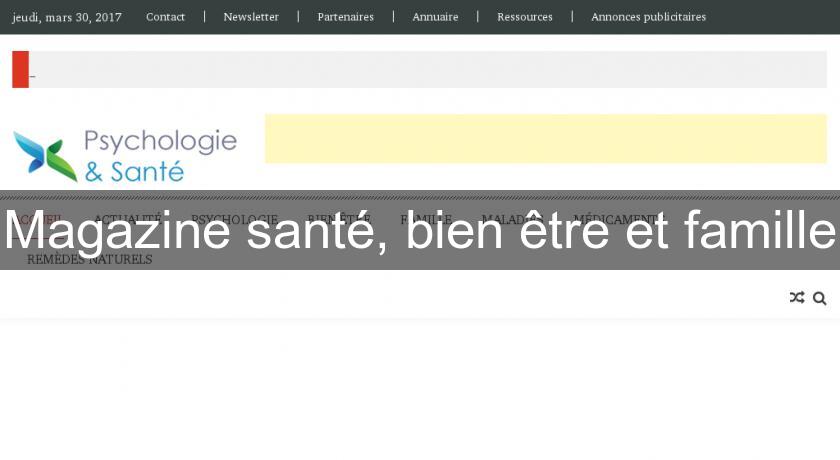Screen dimensions: 840x460
Task: Open the Remèdes Naturels menu item
Action: [x=89, y=259]
